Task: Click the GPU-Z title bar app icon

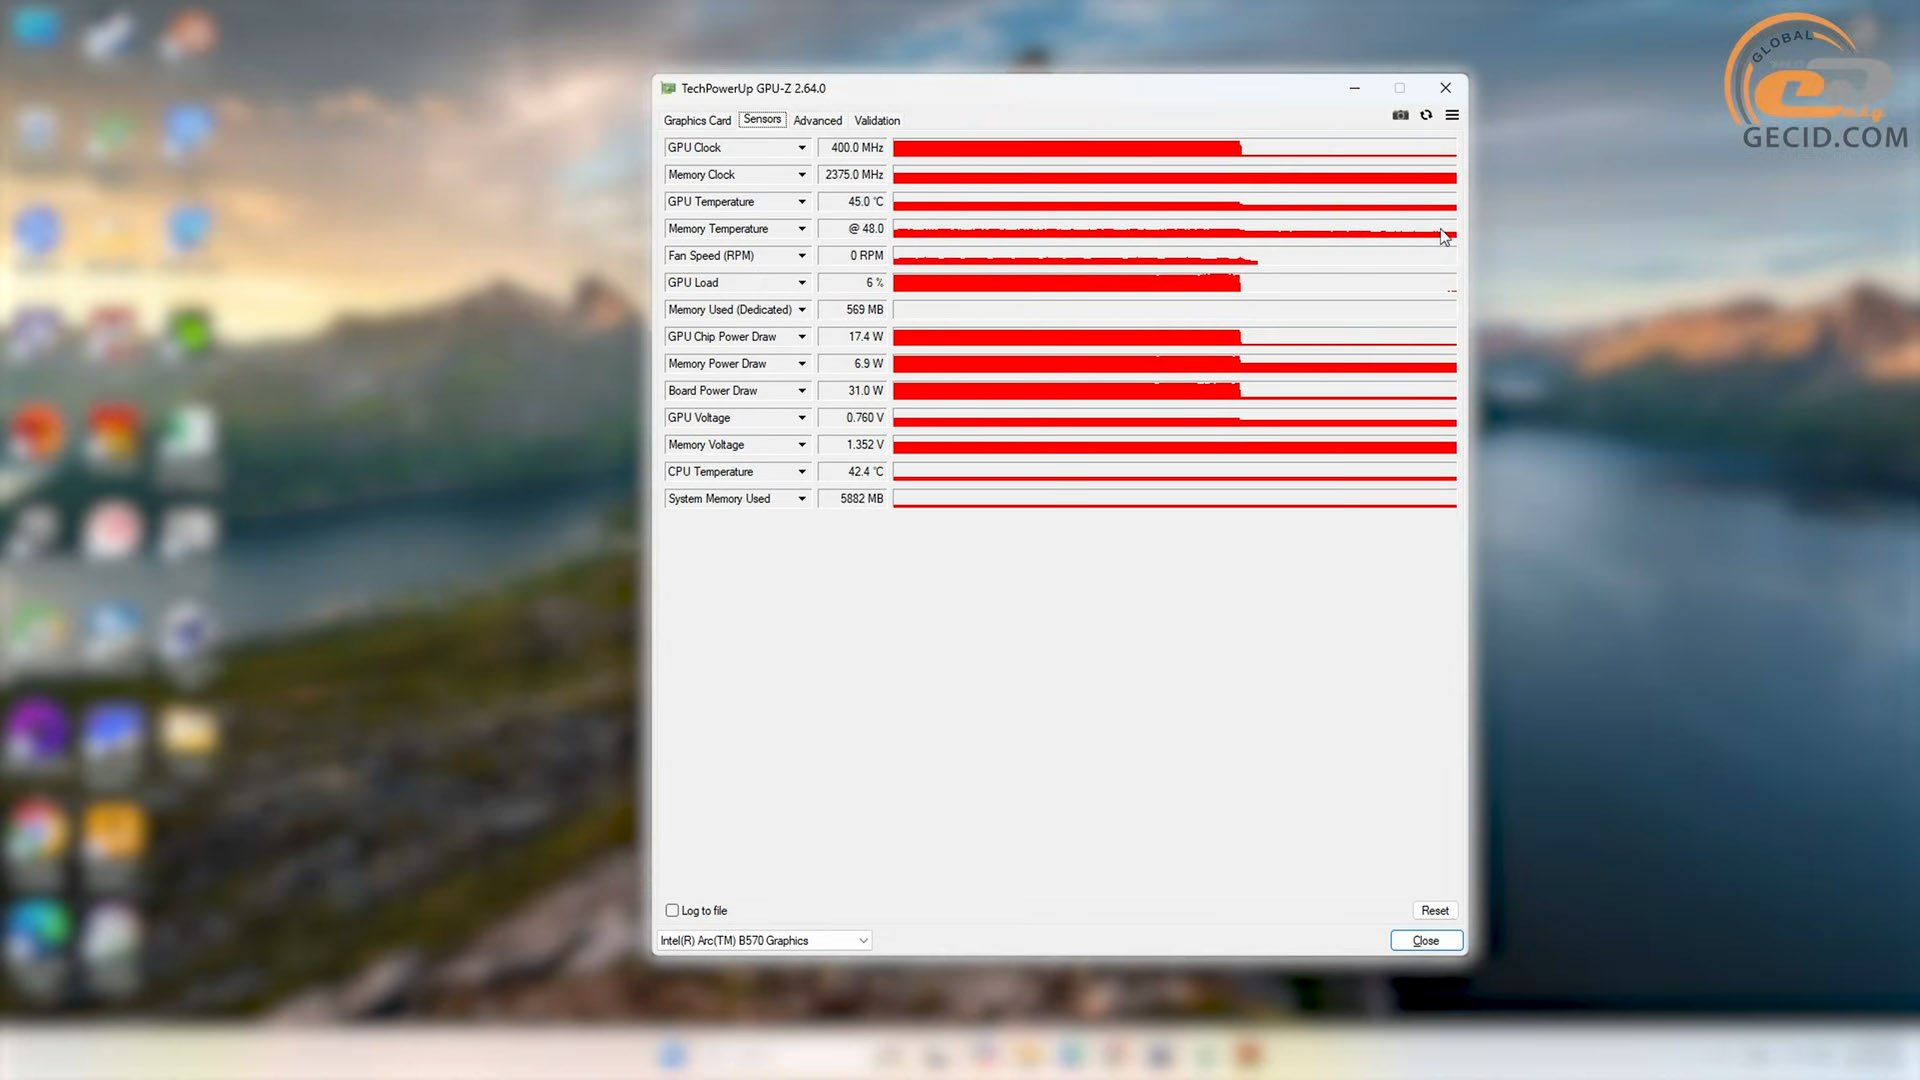Action: click(x=668, y=88)
